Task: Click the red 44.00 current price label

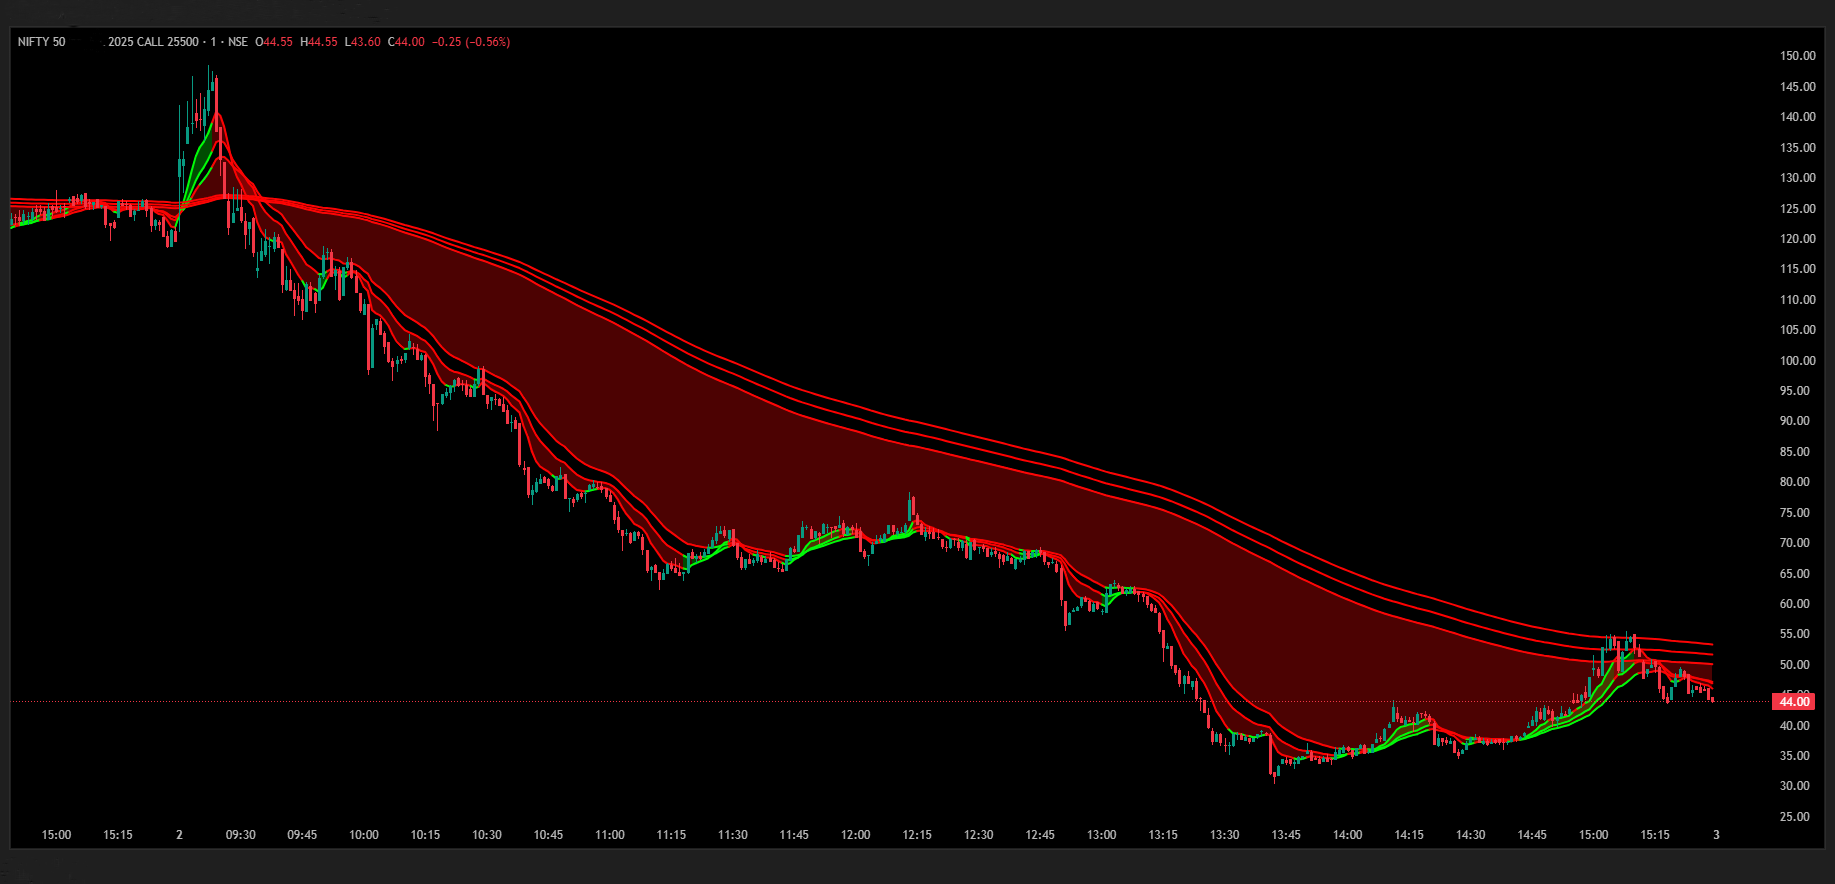Action: pyautogui.click(x=1794, y=702)
